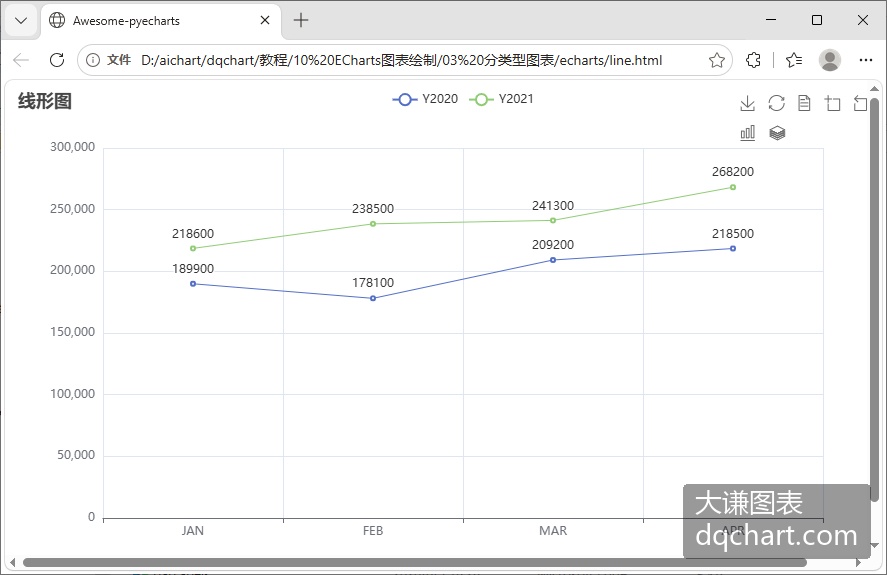Switch chart to bar type icon
The width and height of the screenshot is (887, 575).
coord(747,132)
